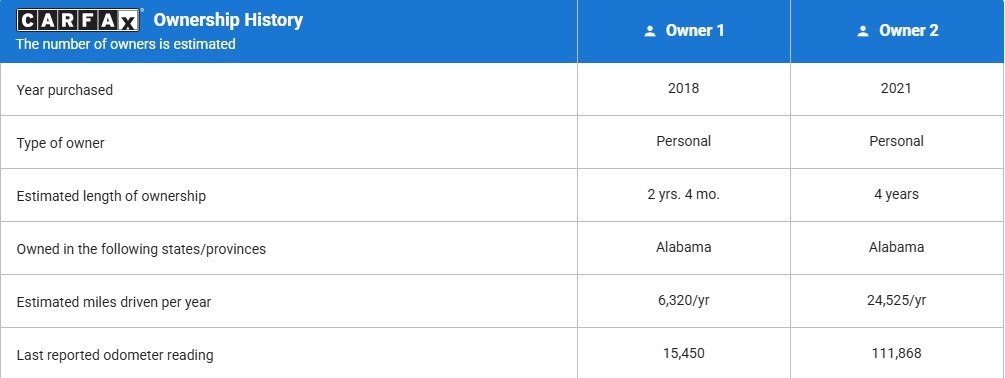Screen dimensions: 1005x378
Task: Click Estimated length of ownership label
Action: pyautogui.click(x=112, y=196)
